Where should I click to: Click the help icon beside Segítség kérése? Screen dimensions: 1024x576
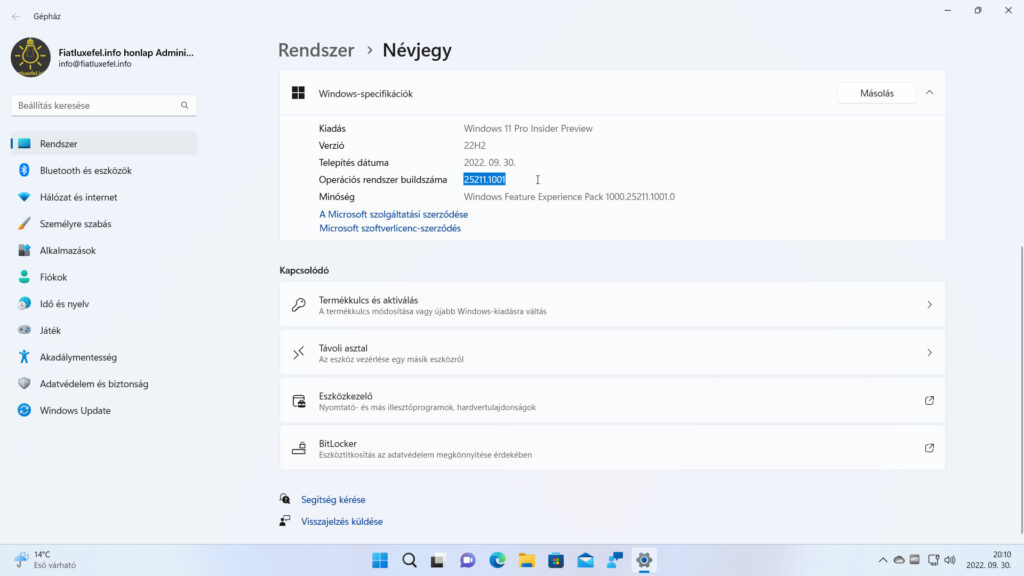coord(285,499)
